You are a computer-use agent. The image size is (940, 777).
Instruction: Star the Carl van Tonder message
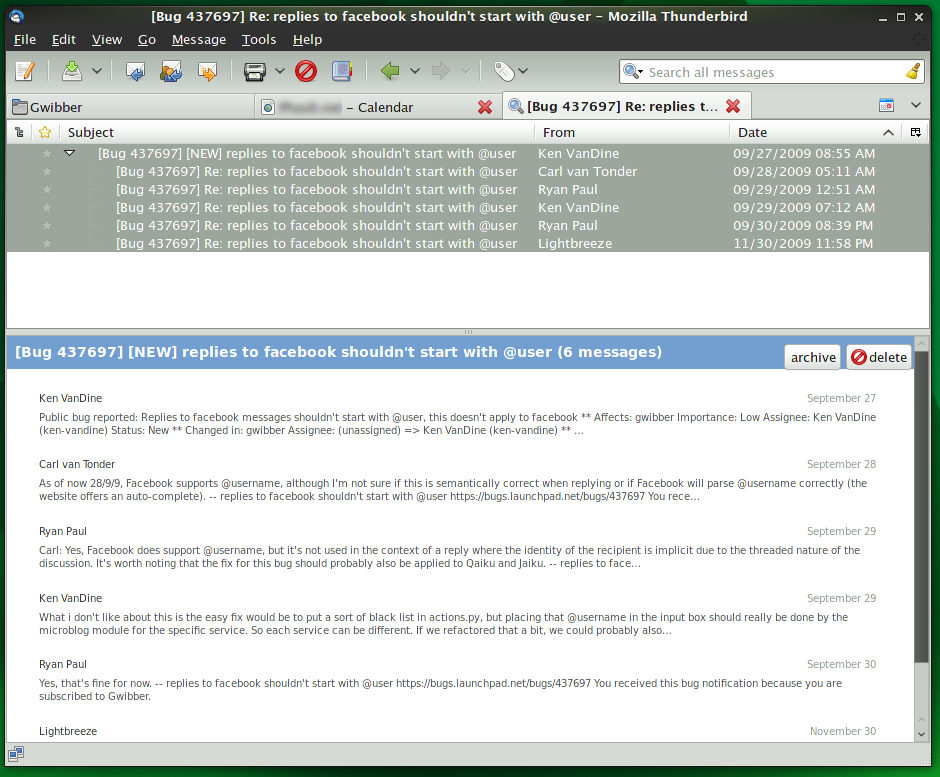47,171
